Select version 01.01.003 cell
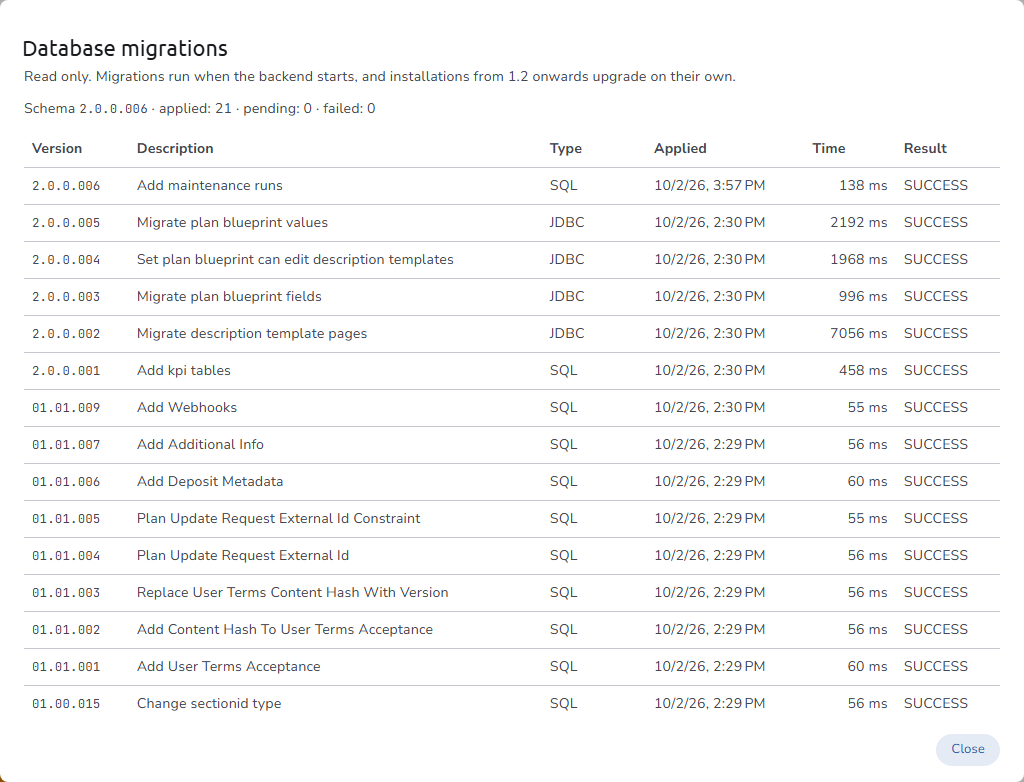The height and width of the screenshot is (782, 1024). click(x=66, y=593)
